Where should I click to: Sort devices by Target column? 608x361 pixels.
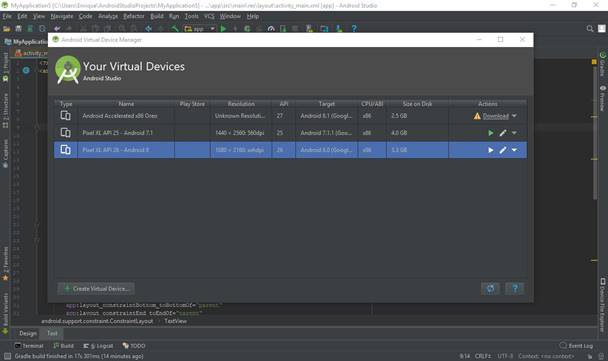click(x=326, y=104)
